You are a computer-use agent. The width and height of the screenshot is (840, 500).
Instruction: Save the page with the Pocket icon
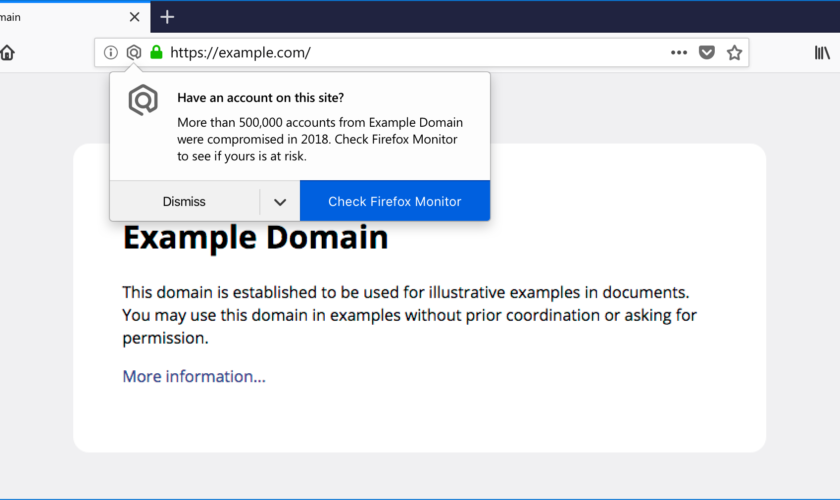point(707,53)
